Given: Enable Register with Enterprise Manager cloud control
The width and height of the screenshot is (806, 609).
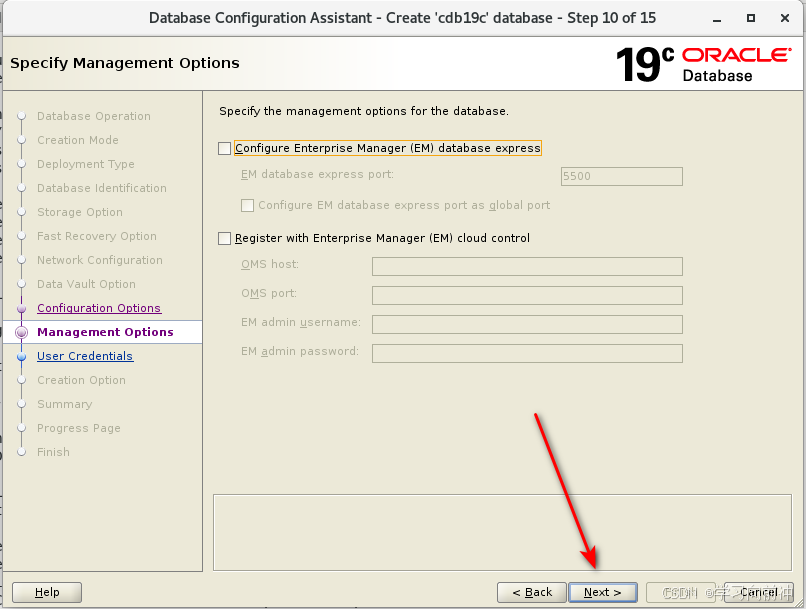Looking at the screenshot, I should tap(225, 238).
